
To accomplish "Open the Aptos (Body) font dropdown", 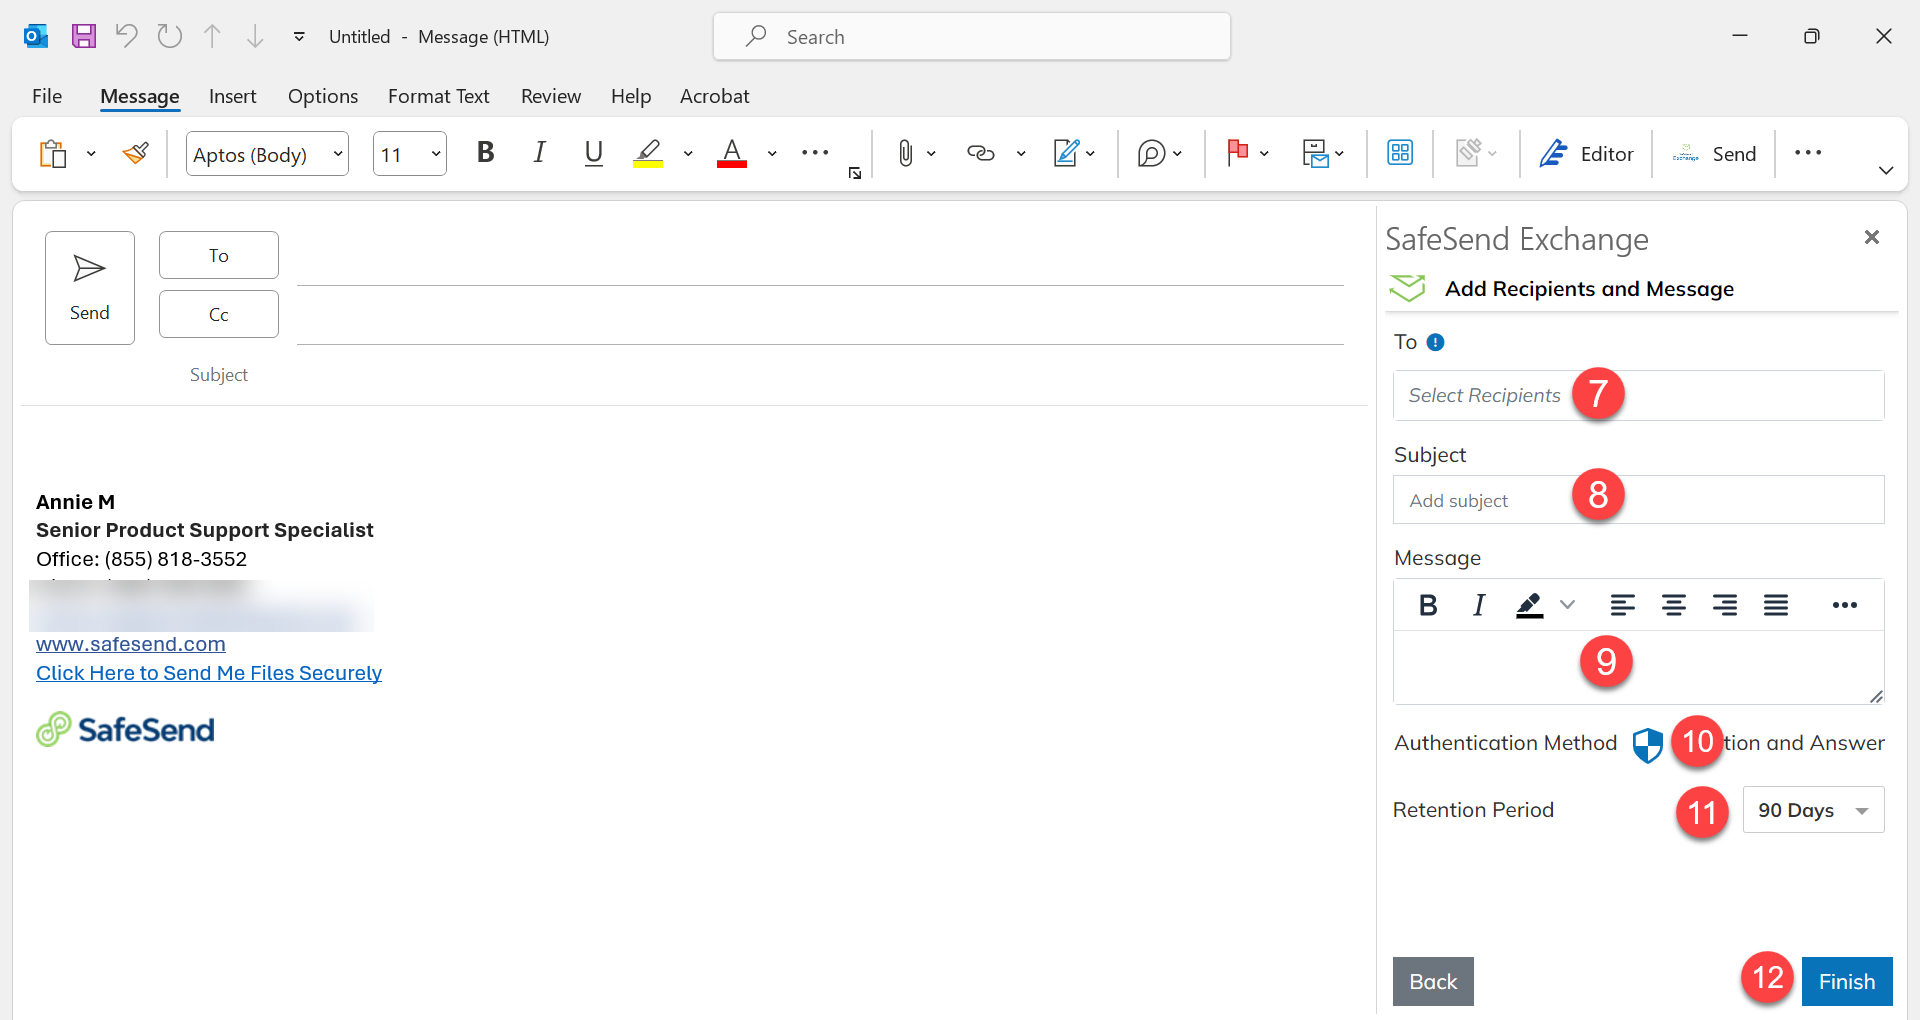I will point(336,154).
